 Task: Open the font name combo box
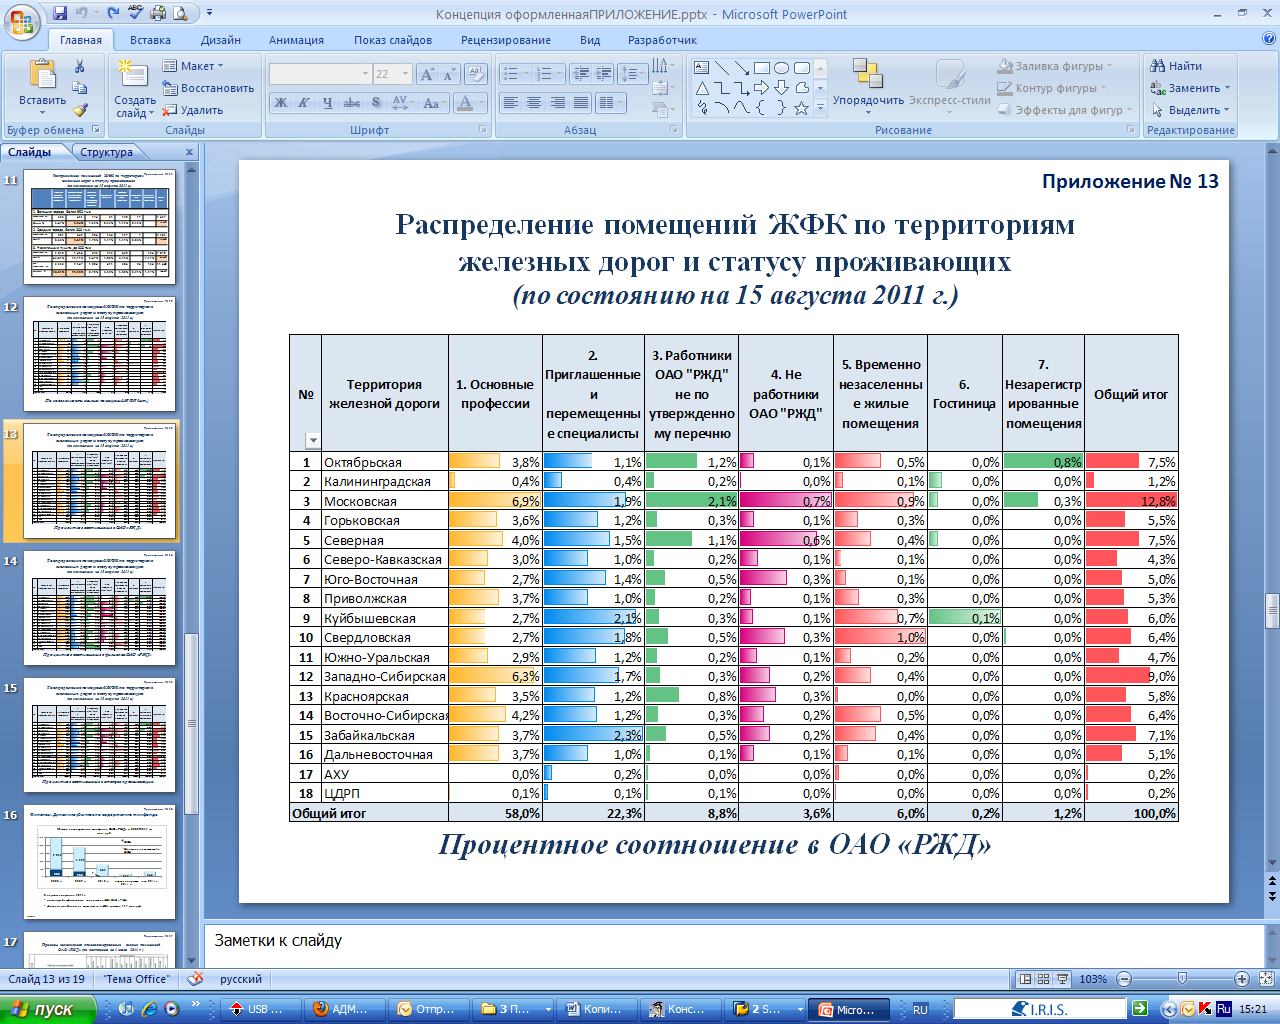(x=320, y=74)
